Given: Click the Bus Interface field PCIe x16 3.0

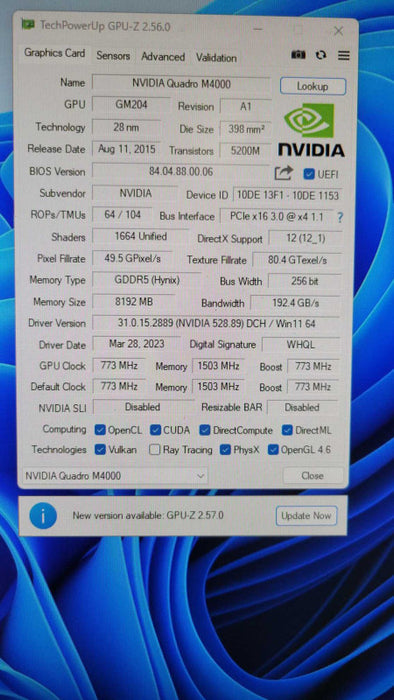Looking at the screenshot, I should [276, 217].
